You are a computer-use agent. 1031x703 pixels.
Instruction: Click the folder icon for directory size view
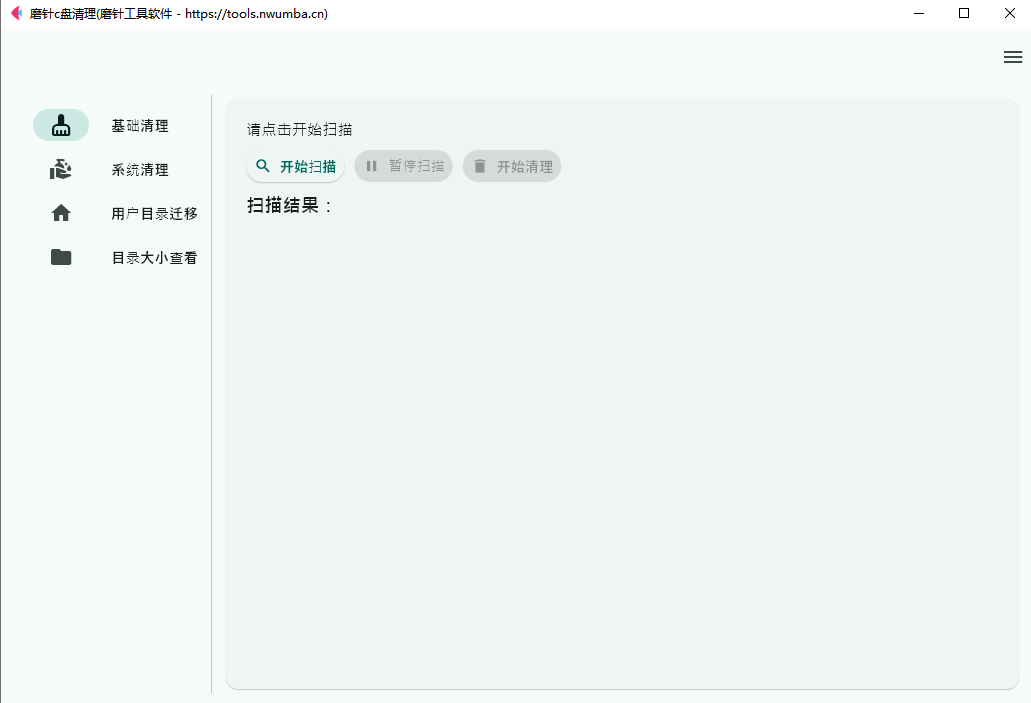coord(61,257)
